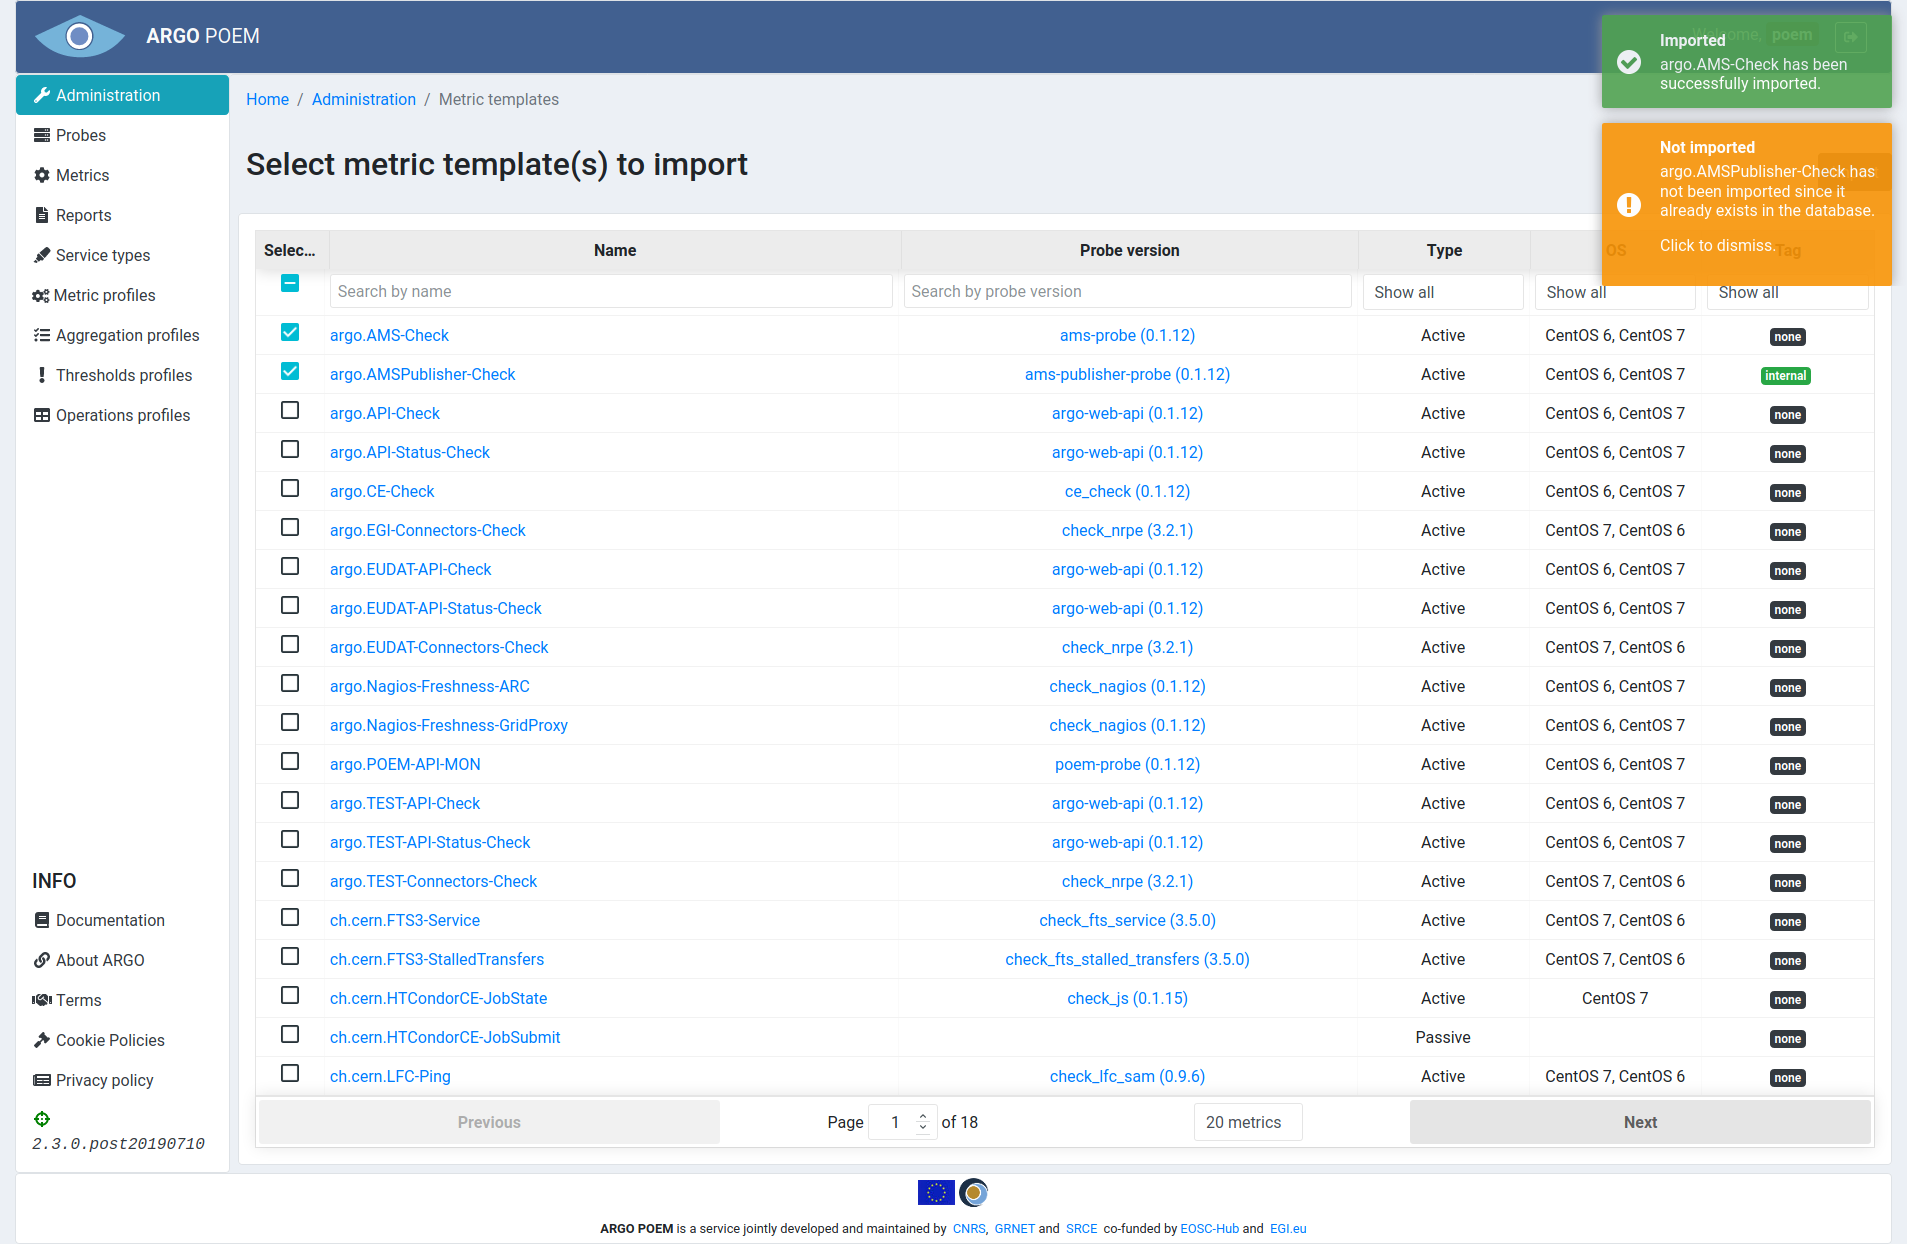Open Thresholds profiles in the sidebar
Image resolution: width=1907 pixels, height=1244 pixels.
[123, 375]
